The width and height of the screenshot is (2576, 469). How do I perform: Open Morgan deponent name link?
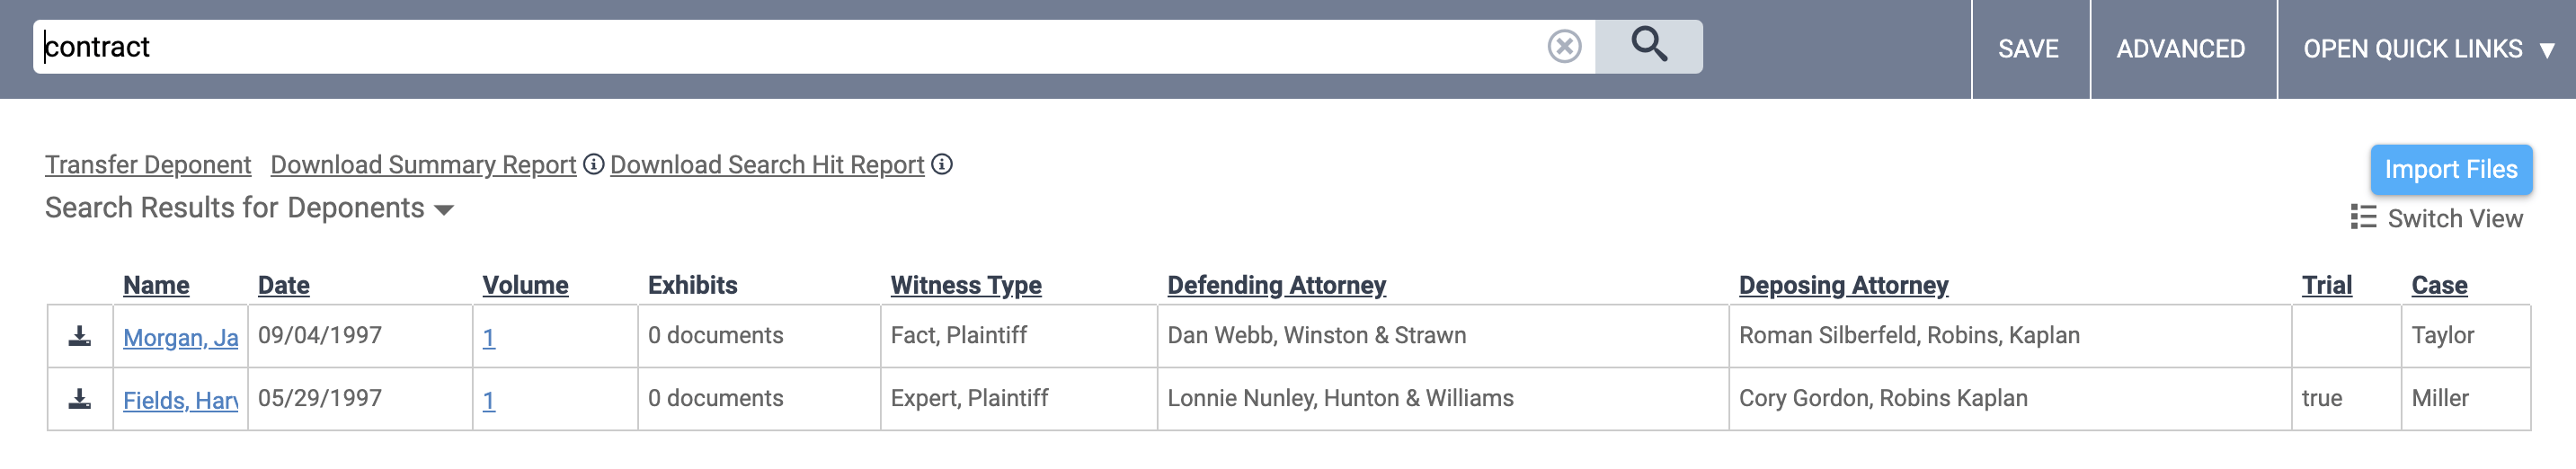click(x=180, y=338)
